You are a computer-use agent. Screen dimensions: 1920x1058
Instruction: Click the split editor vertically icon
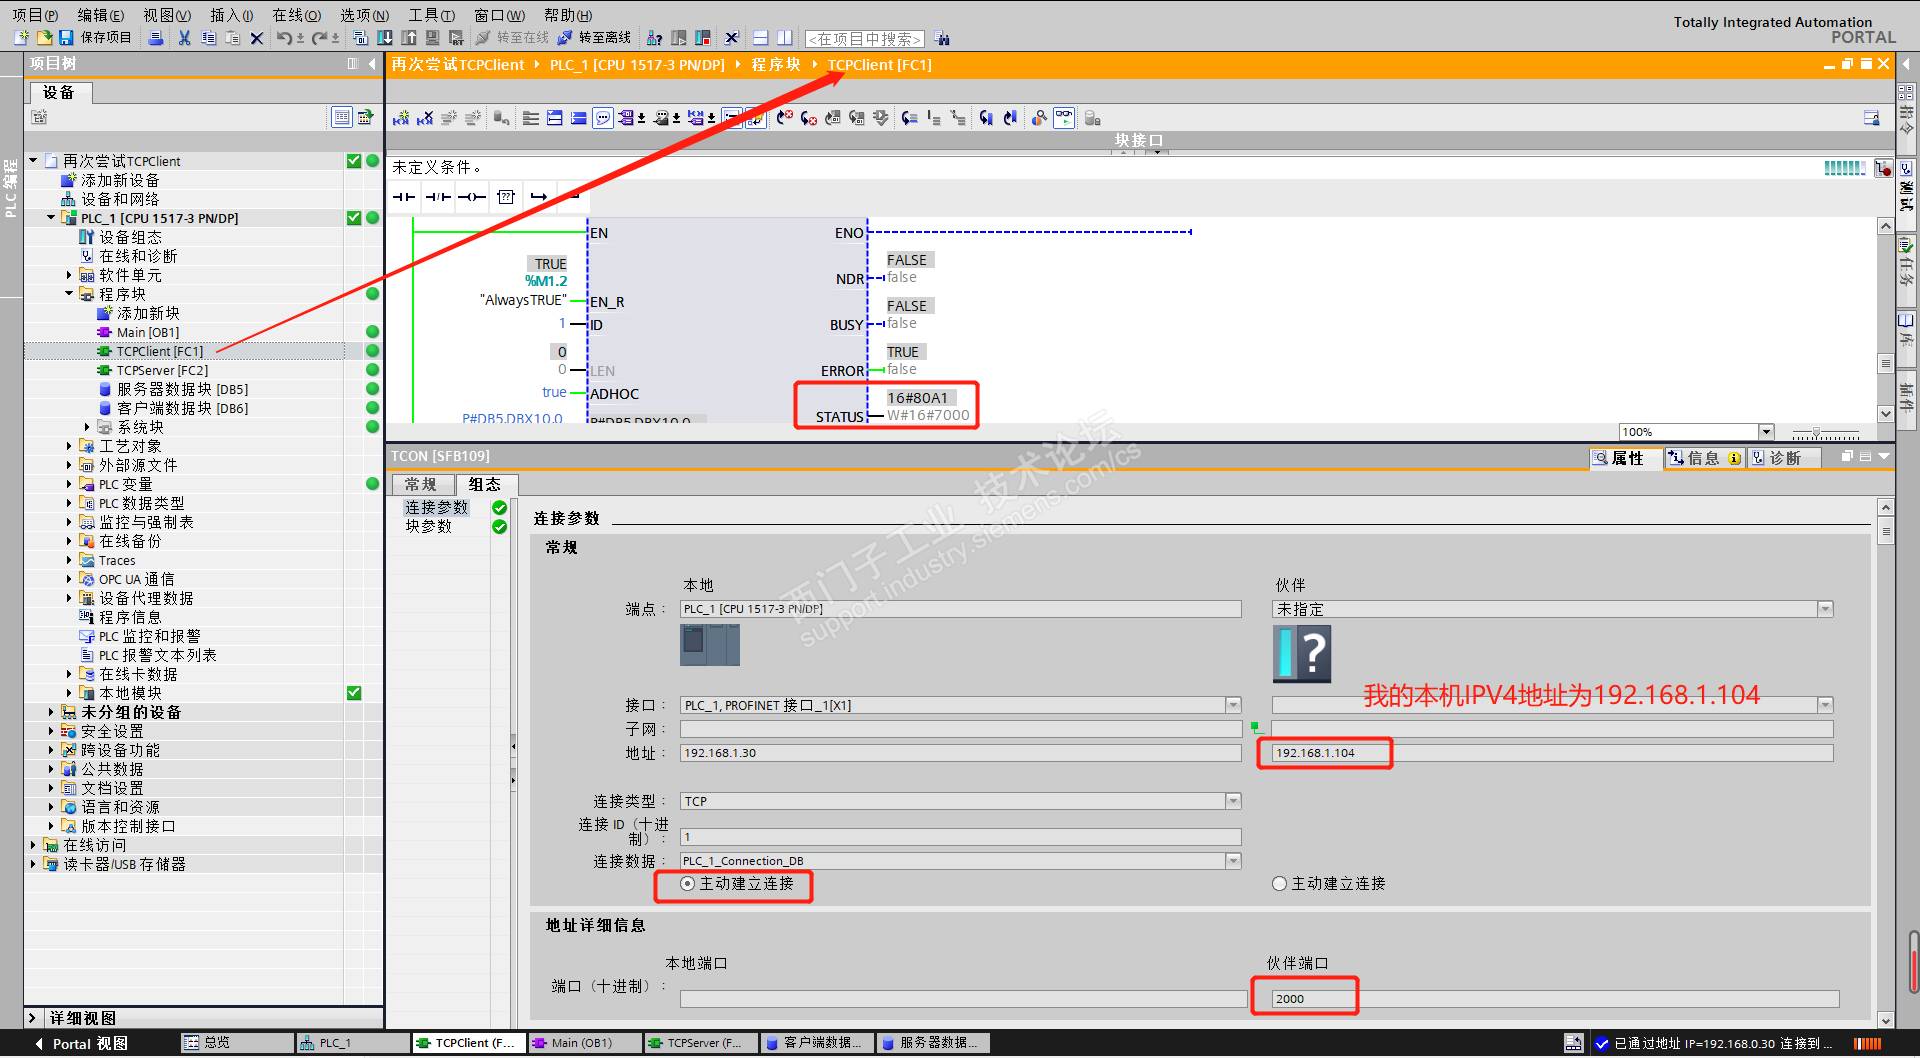tap(785, 38)
